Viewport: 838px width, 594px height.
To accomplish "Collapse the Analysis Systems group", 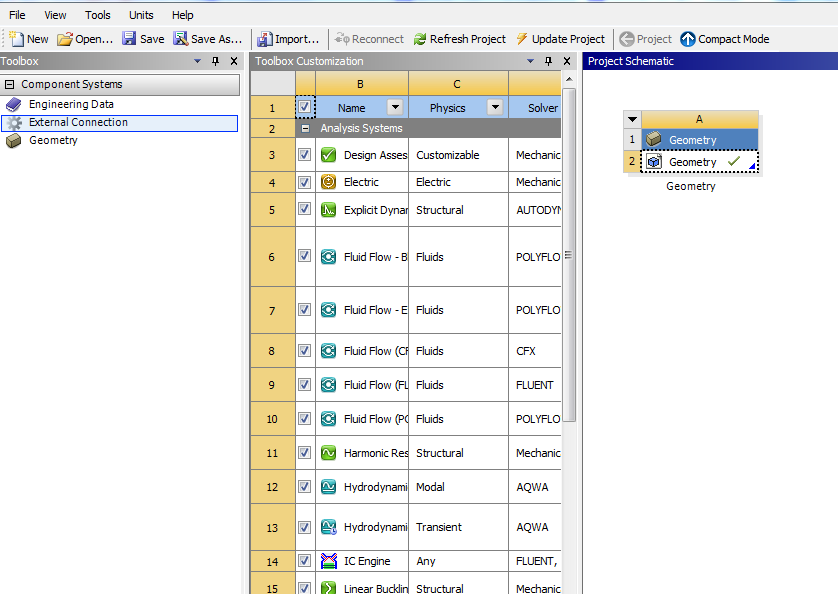I will click(x=305, y=128).
